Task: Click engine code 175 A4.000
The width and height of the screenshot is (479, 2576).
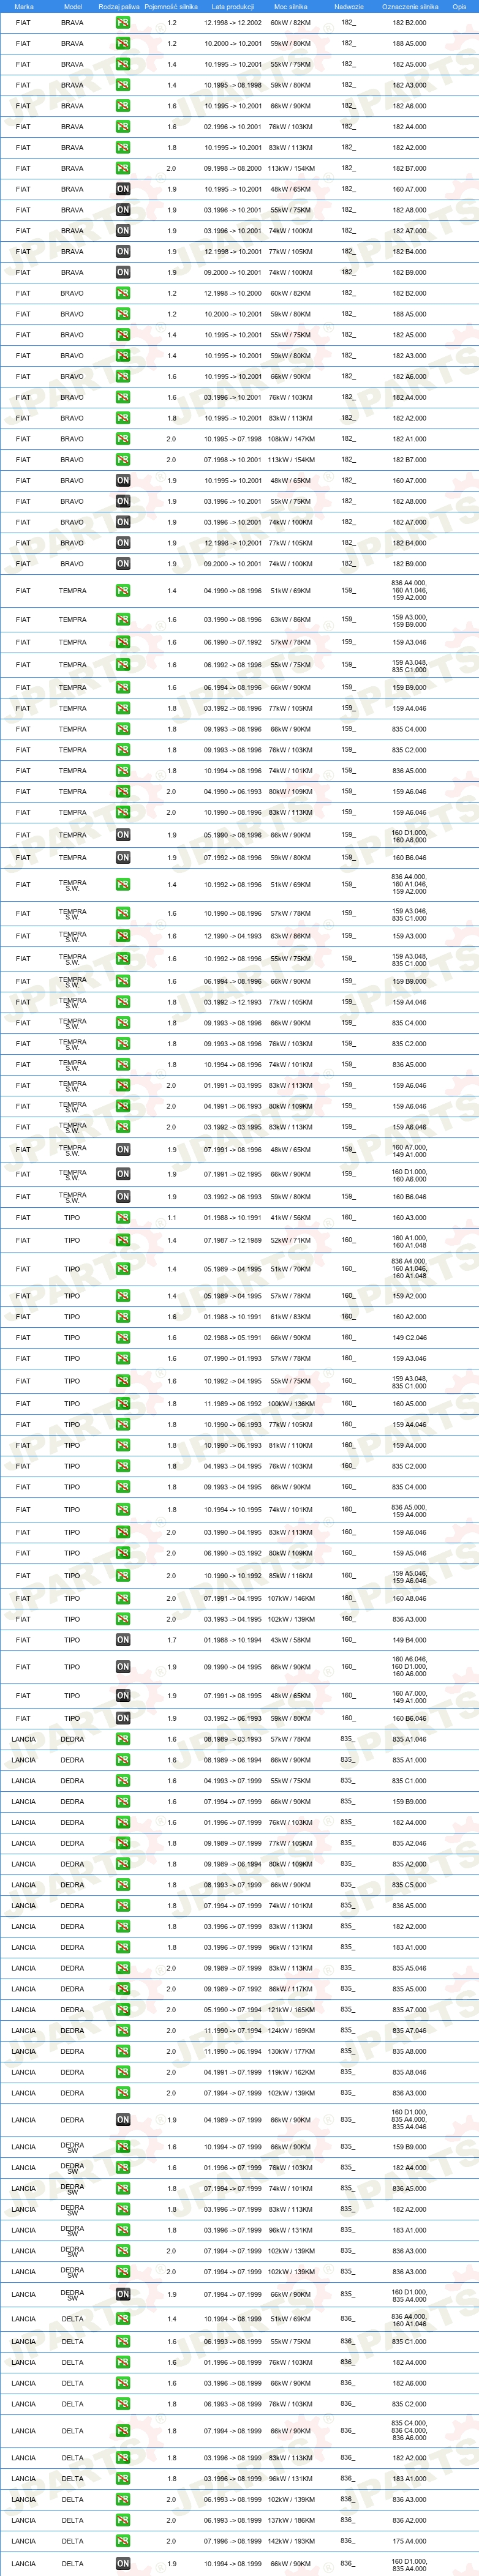Action: click(409, 2541)
